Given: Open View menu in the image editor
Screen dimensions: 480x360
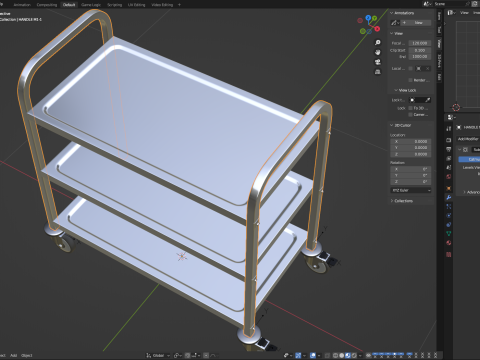Looking at the screenshot, I should 464,13.
